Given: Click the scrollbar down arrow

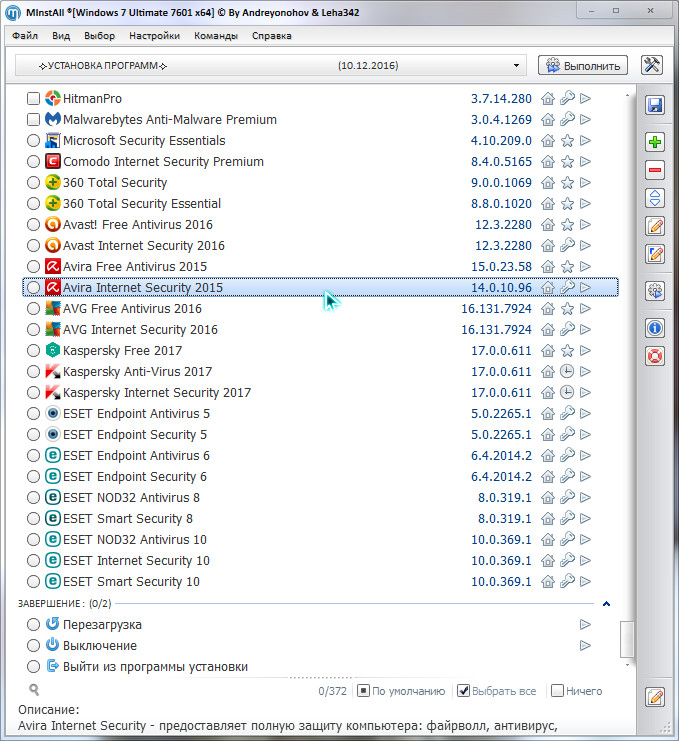Looking at the screenshot, I should pyautogui.click(x=627, y=665).
